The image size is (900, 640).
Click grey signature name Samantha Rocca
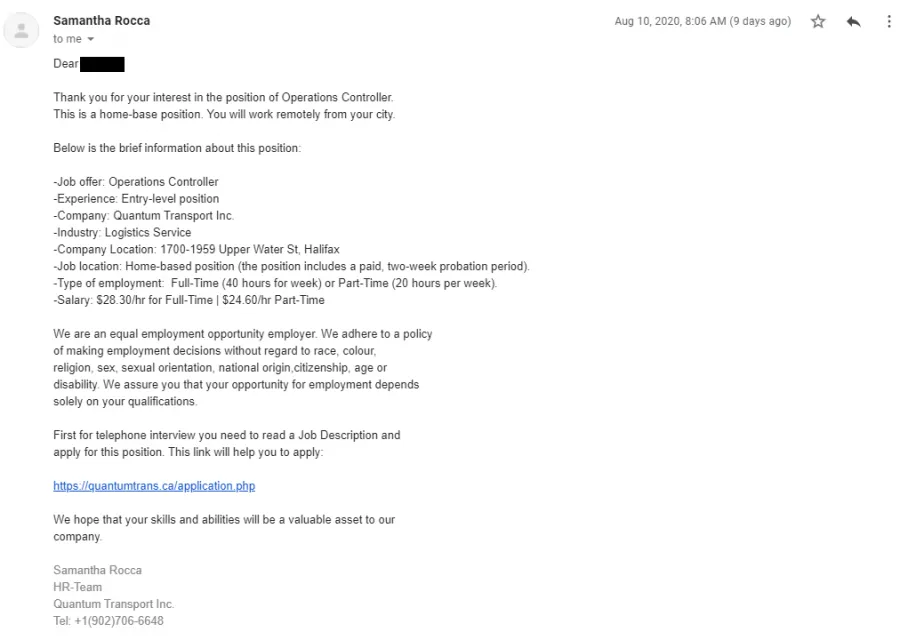click(98, 570)
